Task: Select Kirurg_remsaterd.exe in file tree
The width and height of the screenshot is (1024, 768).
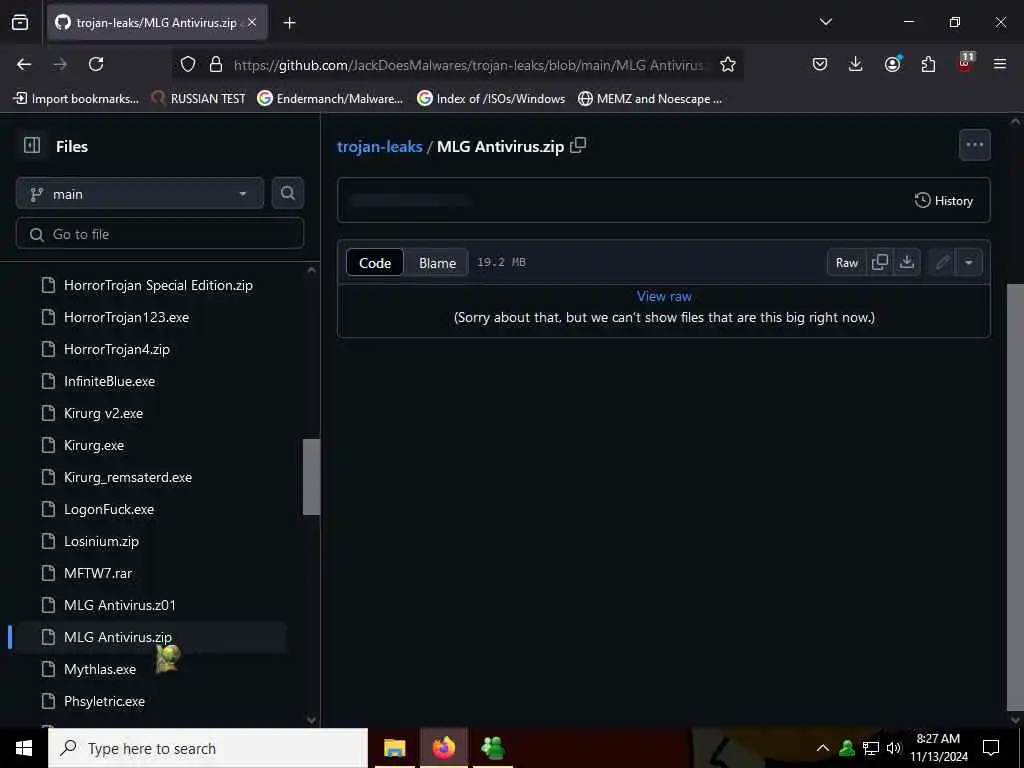Action: 127,477
